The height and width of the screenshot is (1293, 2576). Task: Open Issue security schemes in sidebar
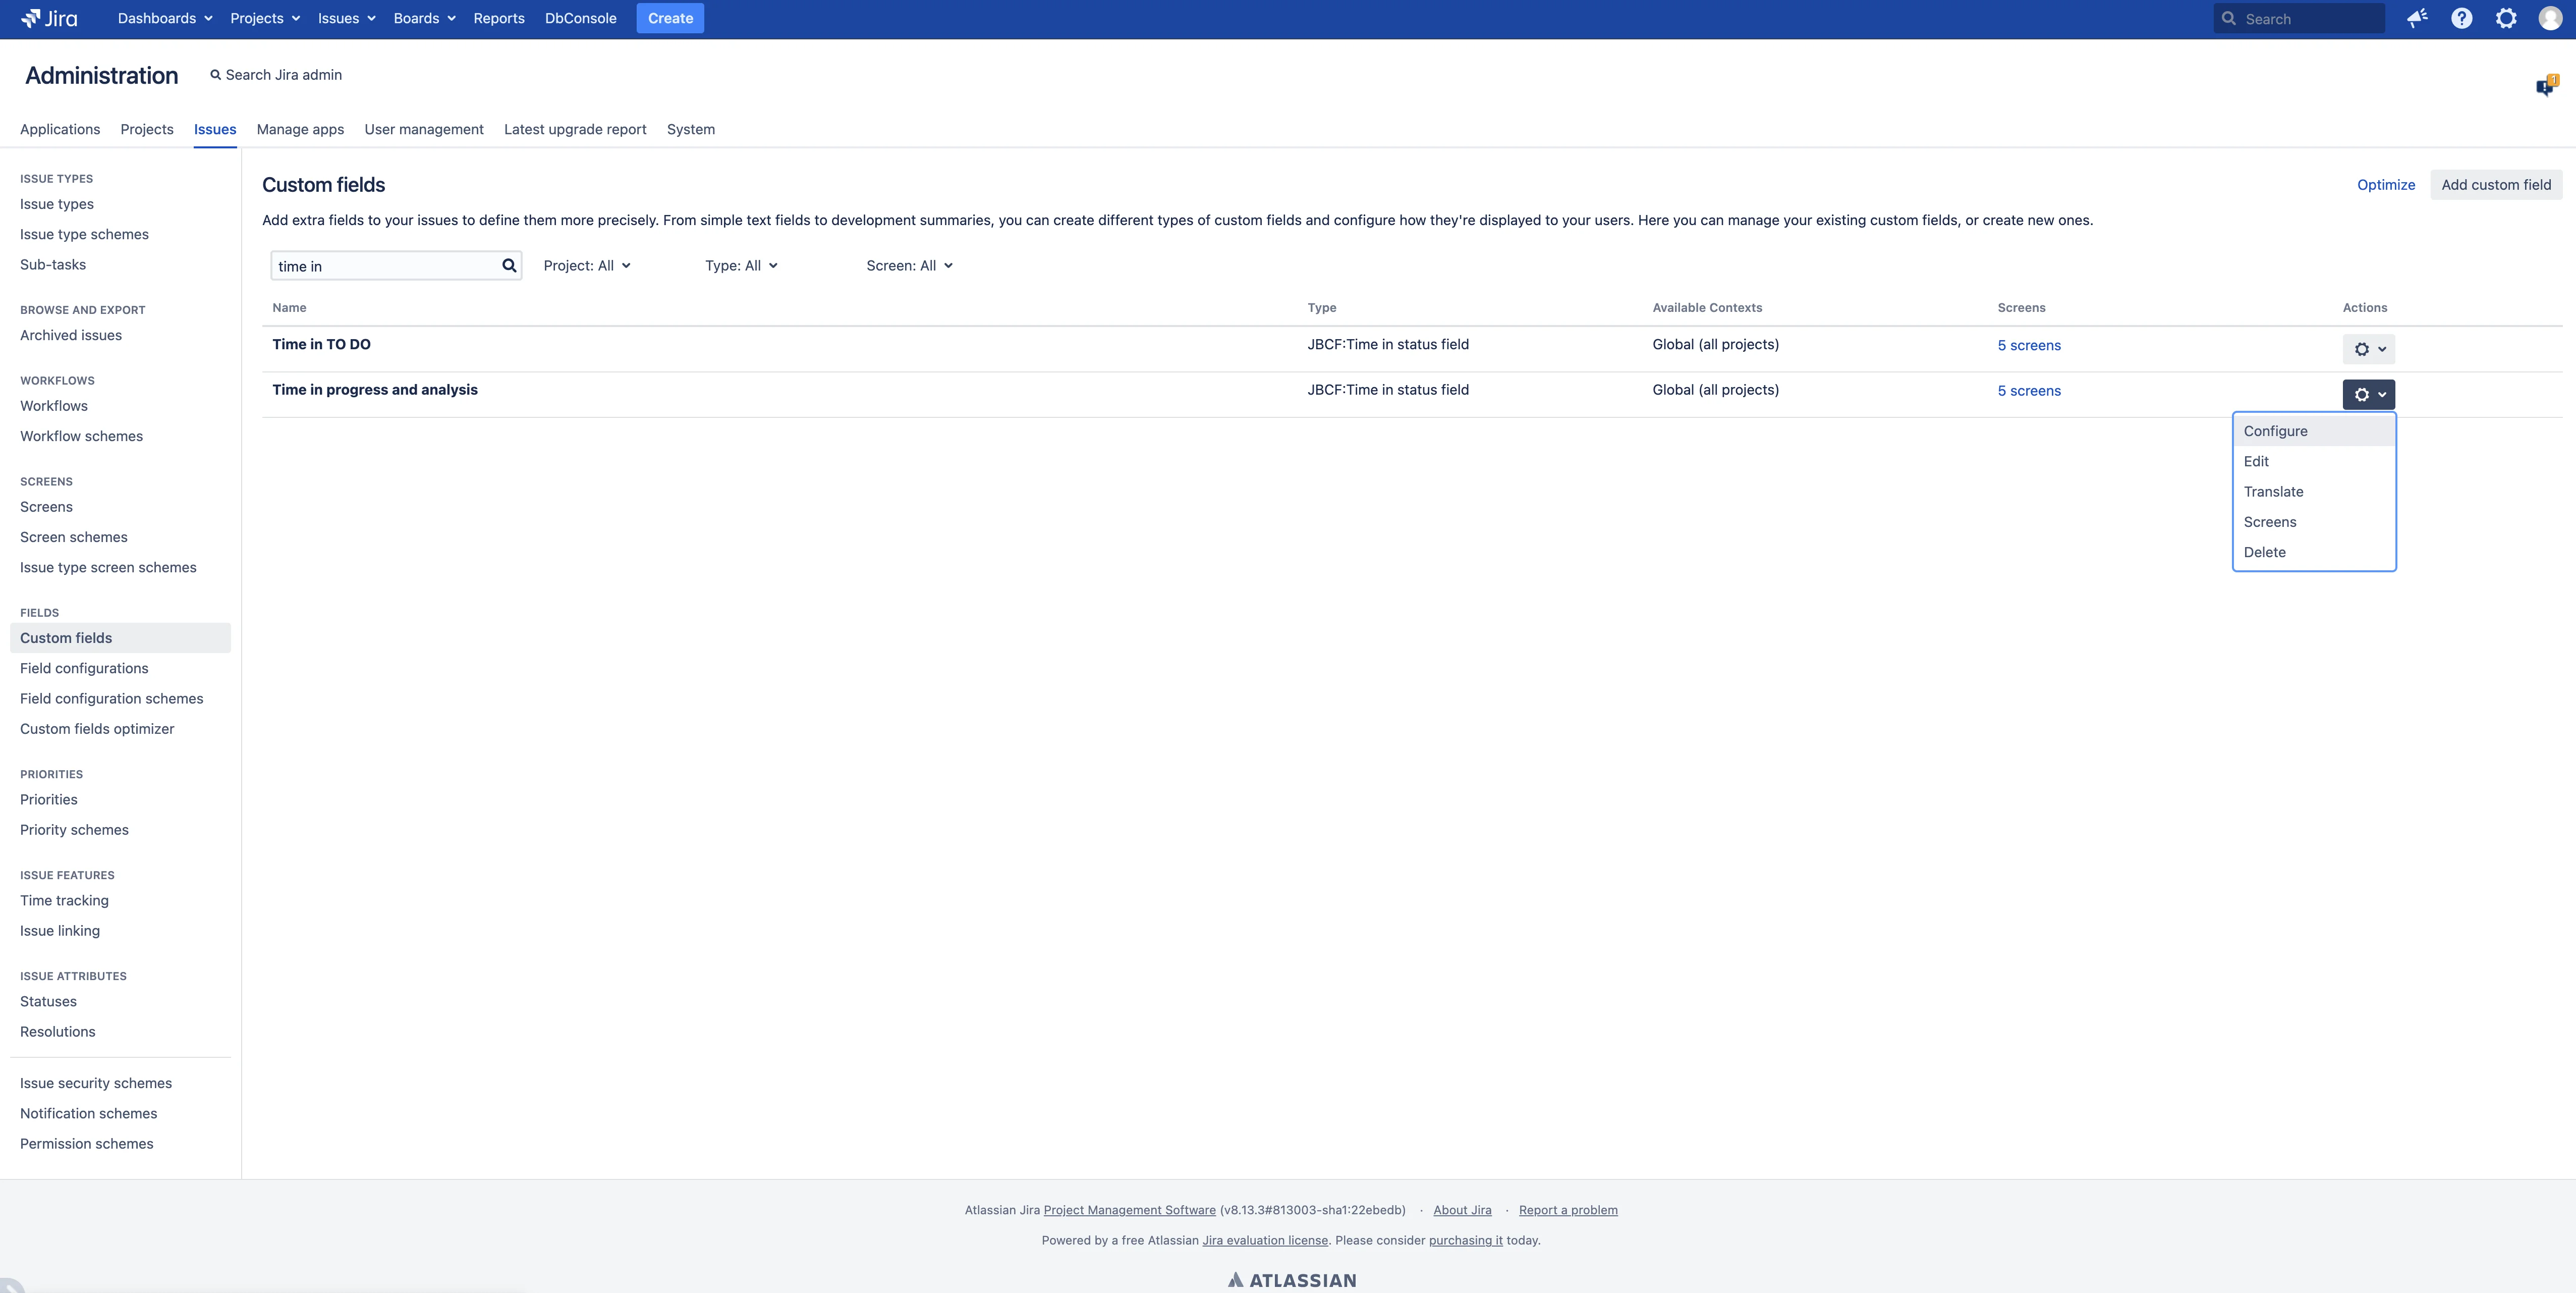(96, 1083)
